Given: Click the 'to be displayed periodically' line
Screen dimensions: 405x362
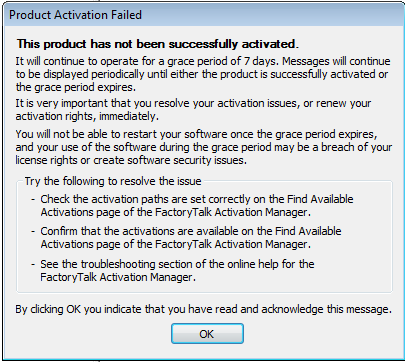Looking at the screenshot, I should [202, 74].
